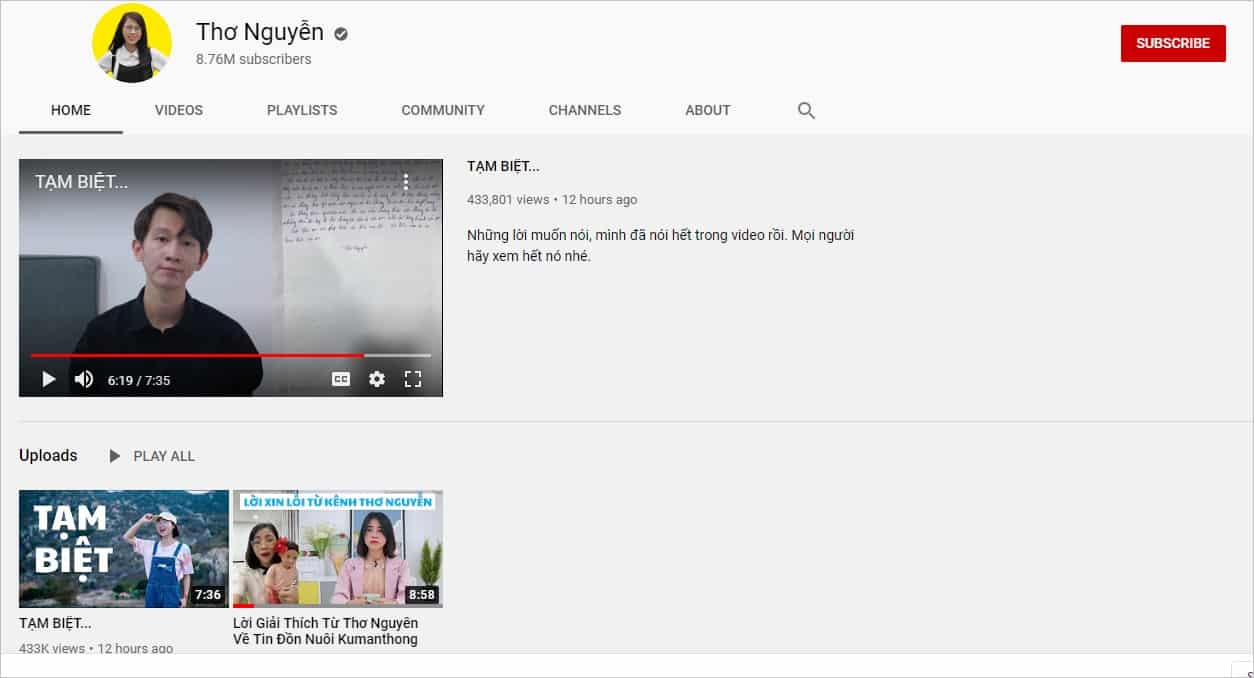Click the verified badge beside channel name
The width and height of the screenshot is (1254, 678).
pyautogui.click(x=341, y=34)
